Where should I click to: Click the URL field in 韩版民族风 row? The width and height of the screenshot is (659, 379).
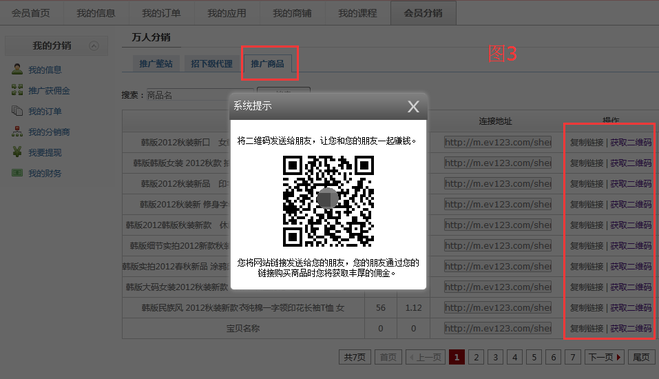pyautogui.click(x=498, y=308)
